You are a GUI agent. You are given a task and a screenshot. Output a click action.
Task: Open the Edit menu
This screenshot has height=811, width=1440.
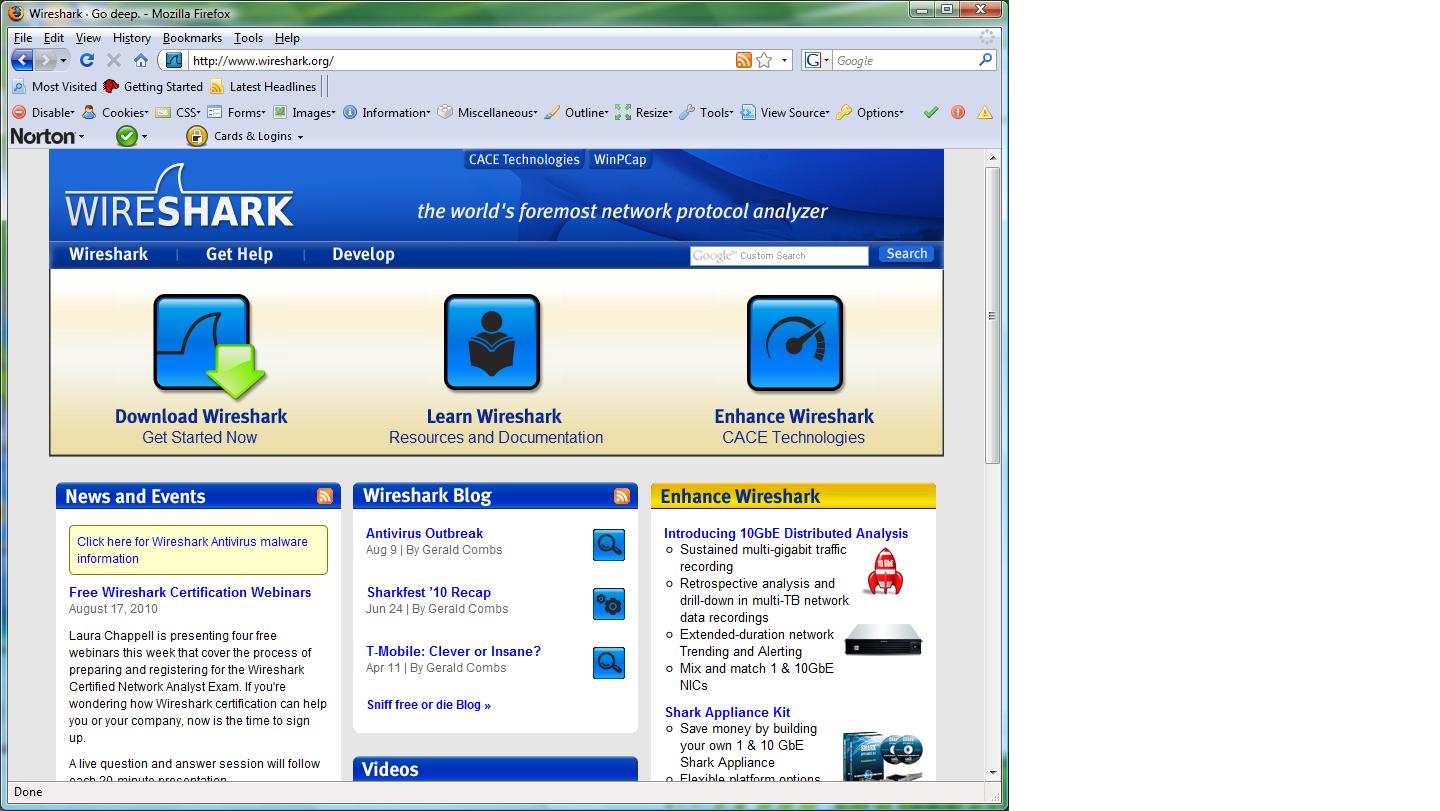coord(54,38)
